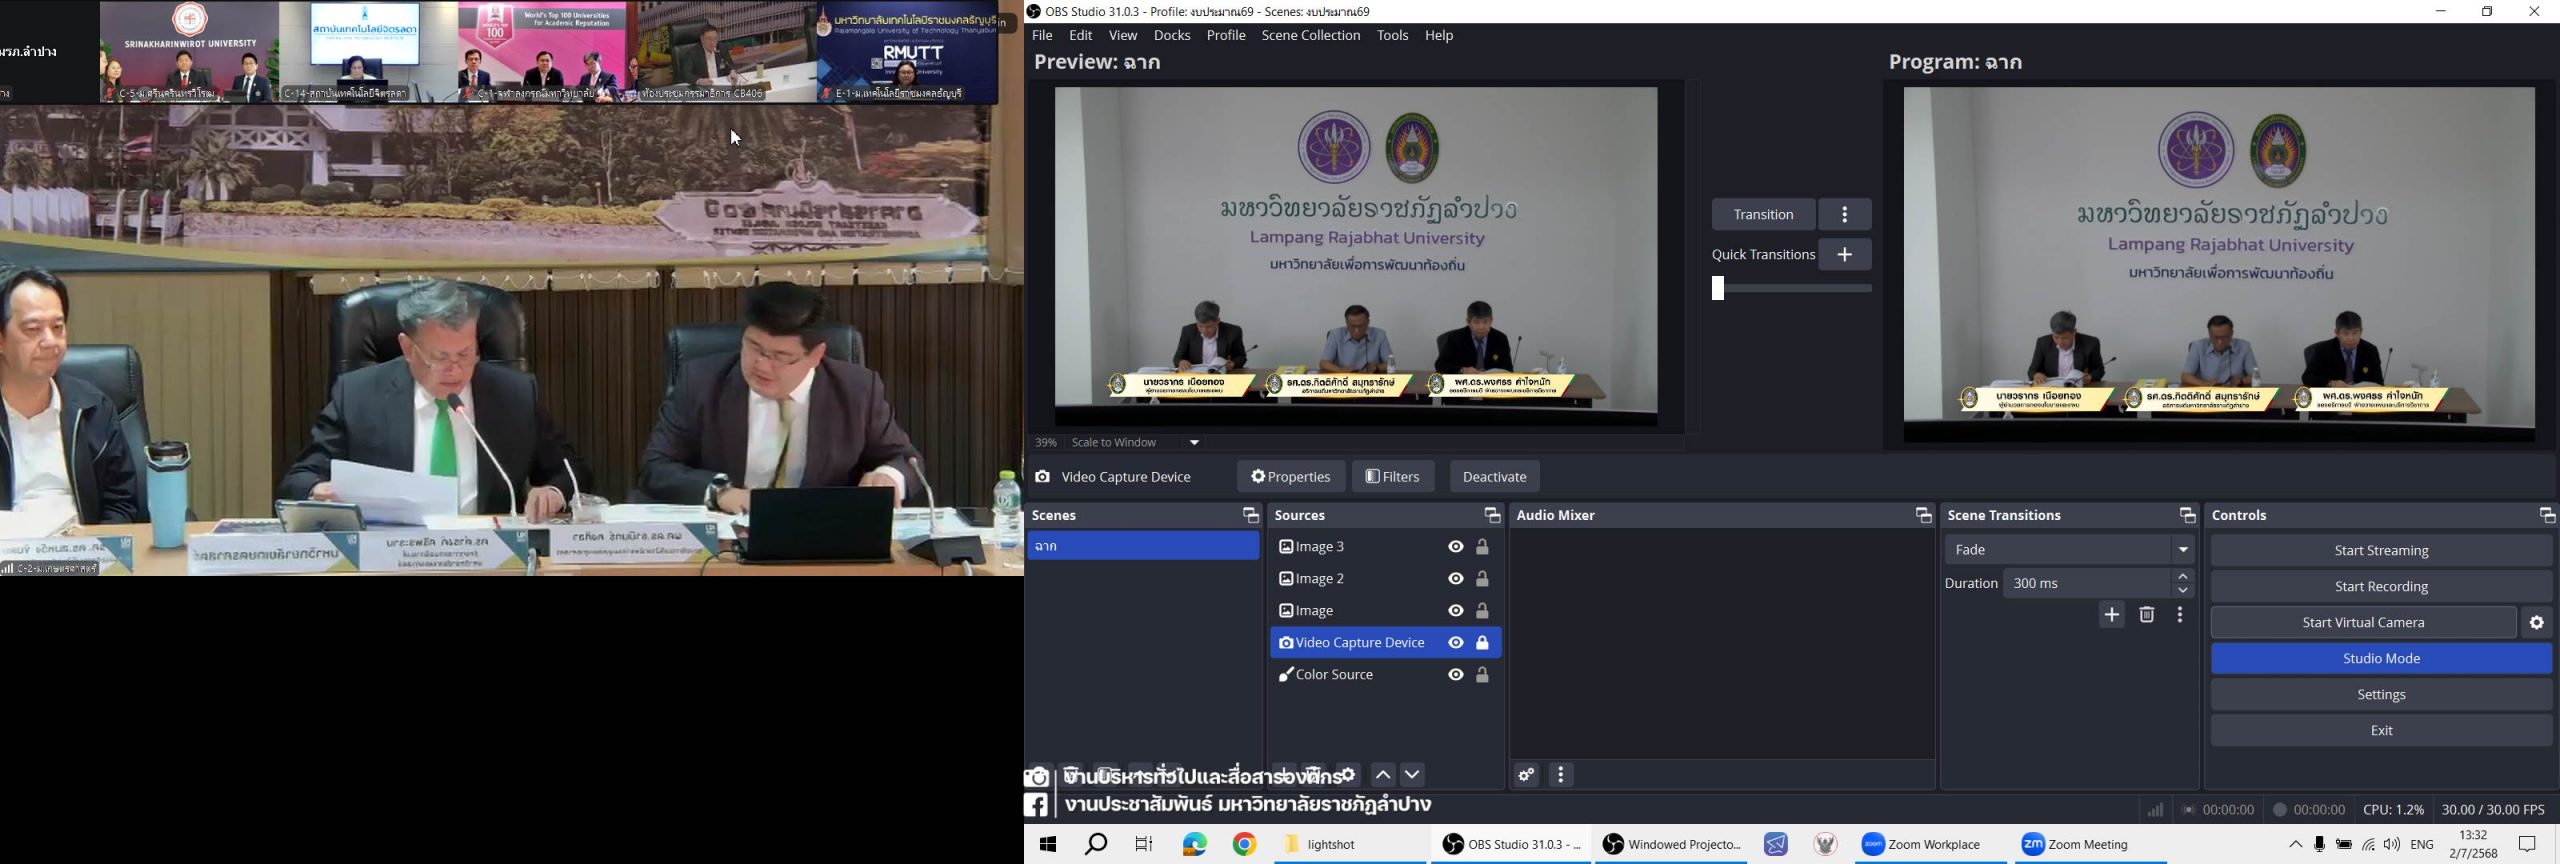Viewport: 2560px width, 864px height.
Task: Click Deactivate for video capture device
Action: point(1494,477)
